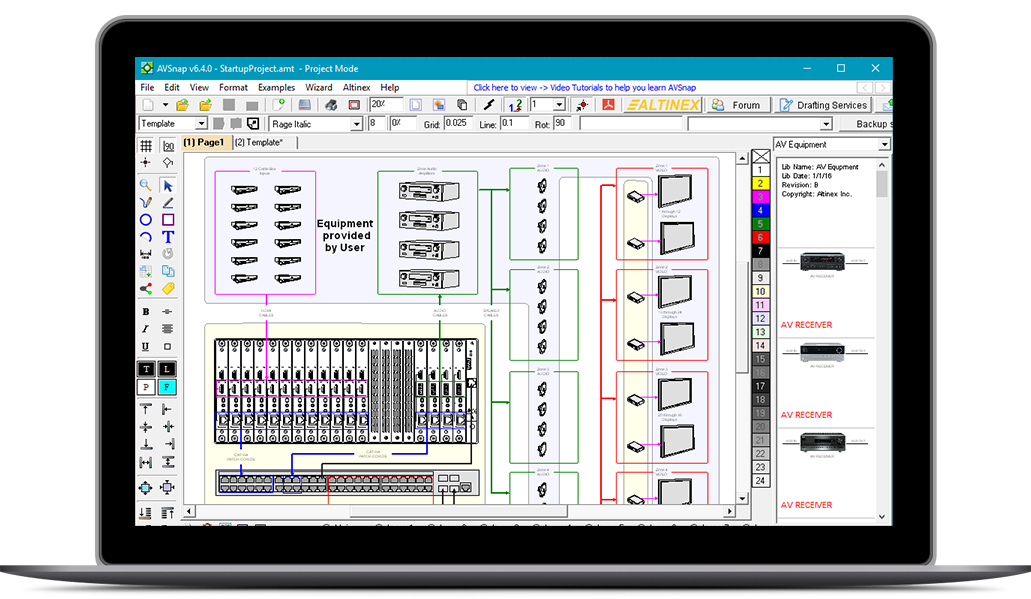Toggle italic text formatting
This screenshot has height=599, width=1031.
(x=145, y=329)
